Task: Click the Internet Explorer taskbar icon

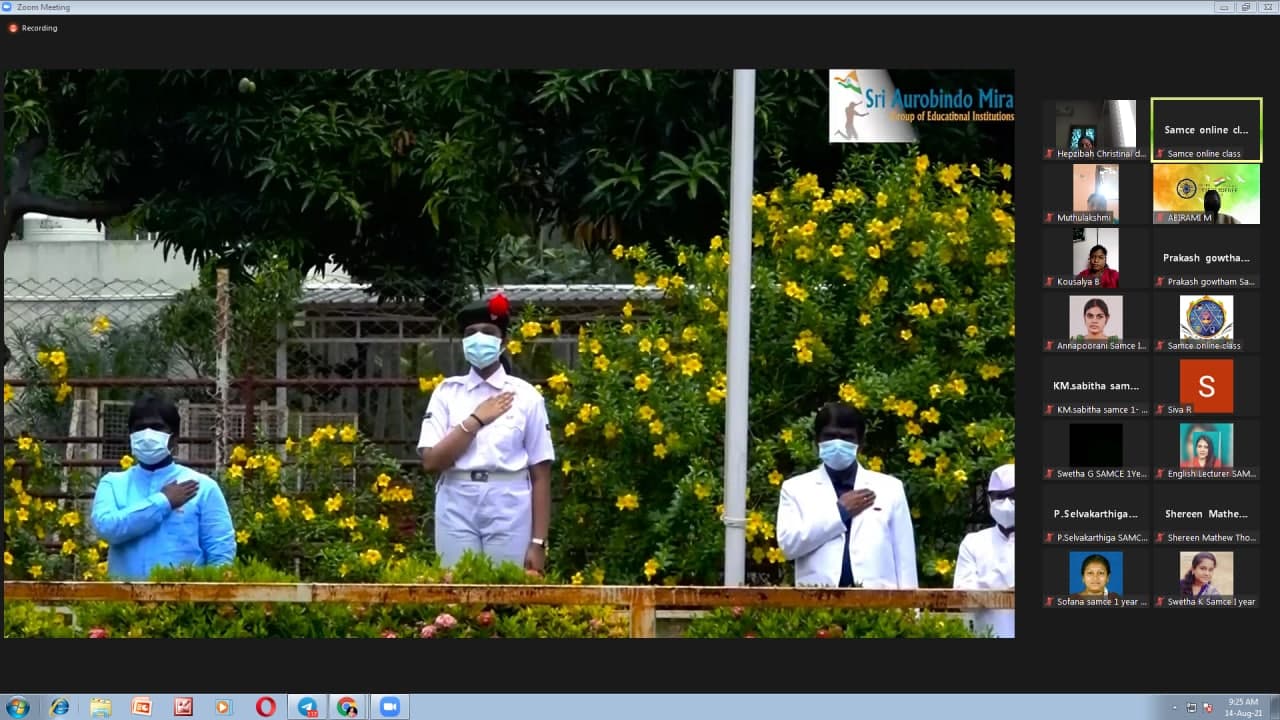Action: pyautogui.click(x=60, y=707)
